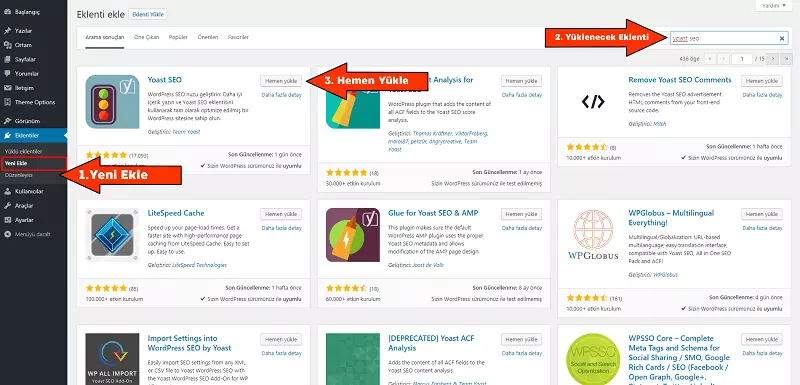Install WPSSO Core with Hemen yükle
The height and width of the screenshot is (385, 800).
(x=762, y=339)
